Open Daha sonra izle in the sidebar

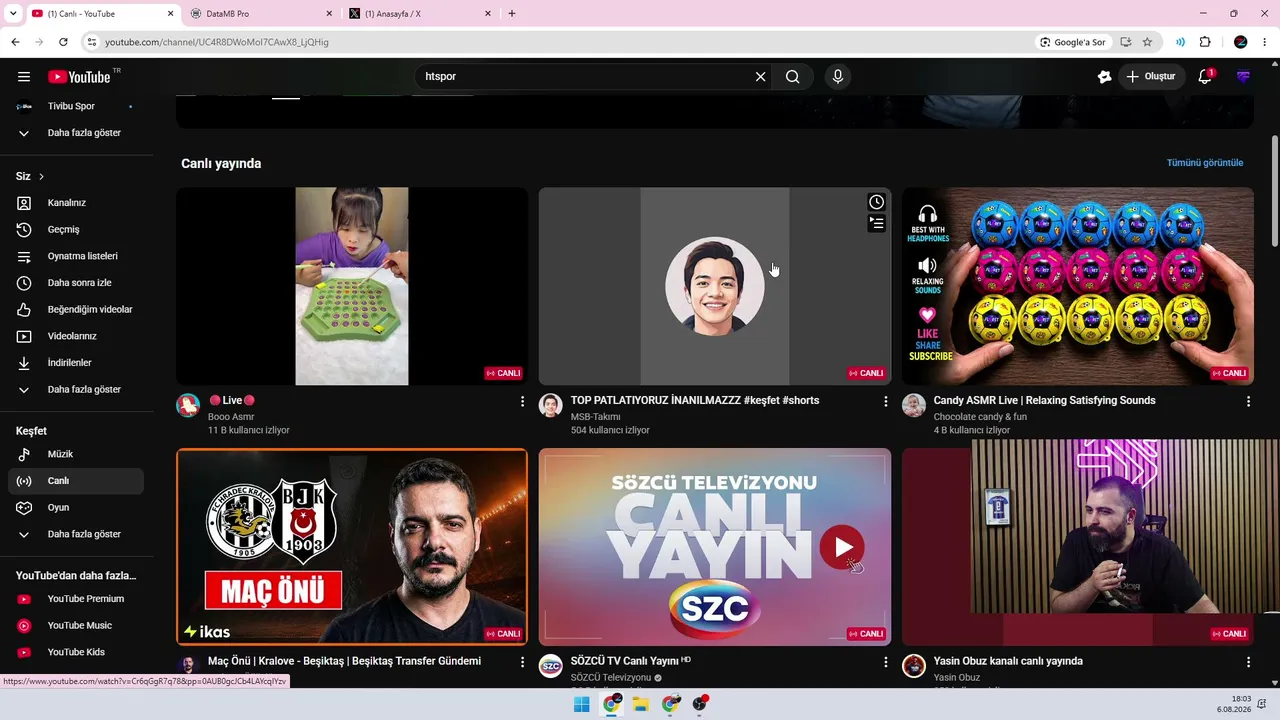(76, 283)
